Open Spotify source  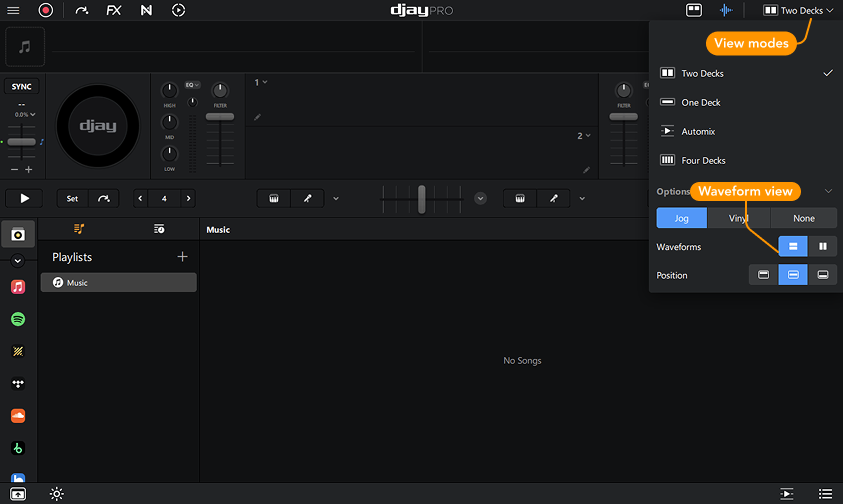point(18,319)
